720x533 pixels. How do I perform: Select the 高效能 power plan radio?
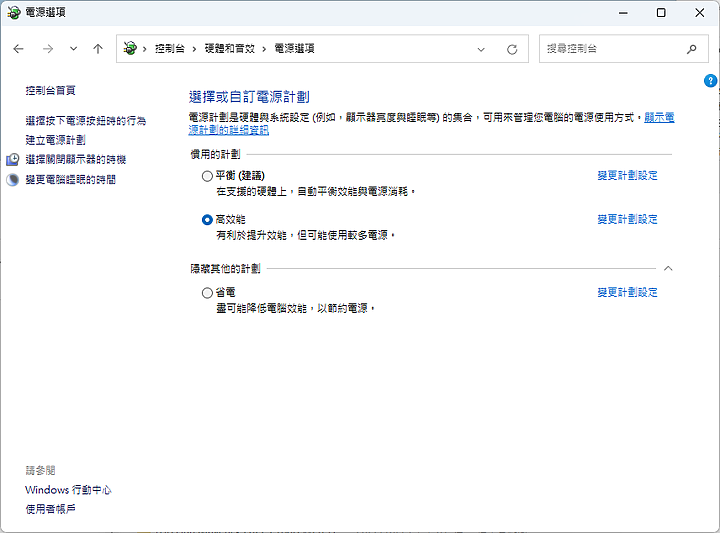coord(207,220)
